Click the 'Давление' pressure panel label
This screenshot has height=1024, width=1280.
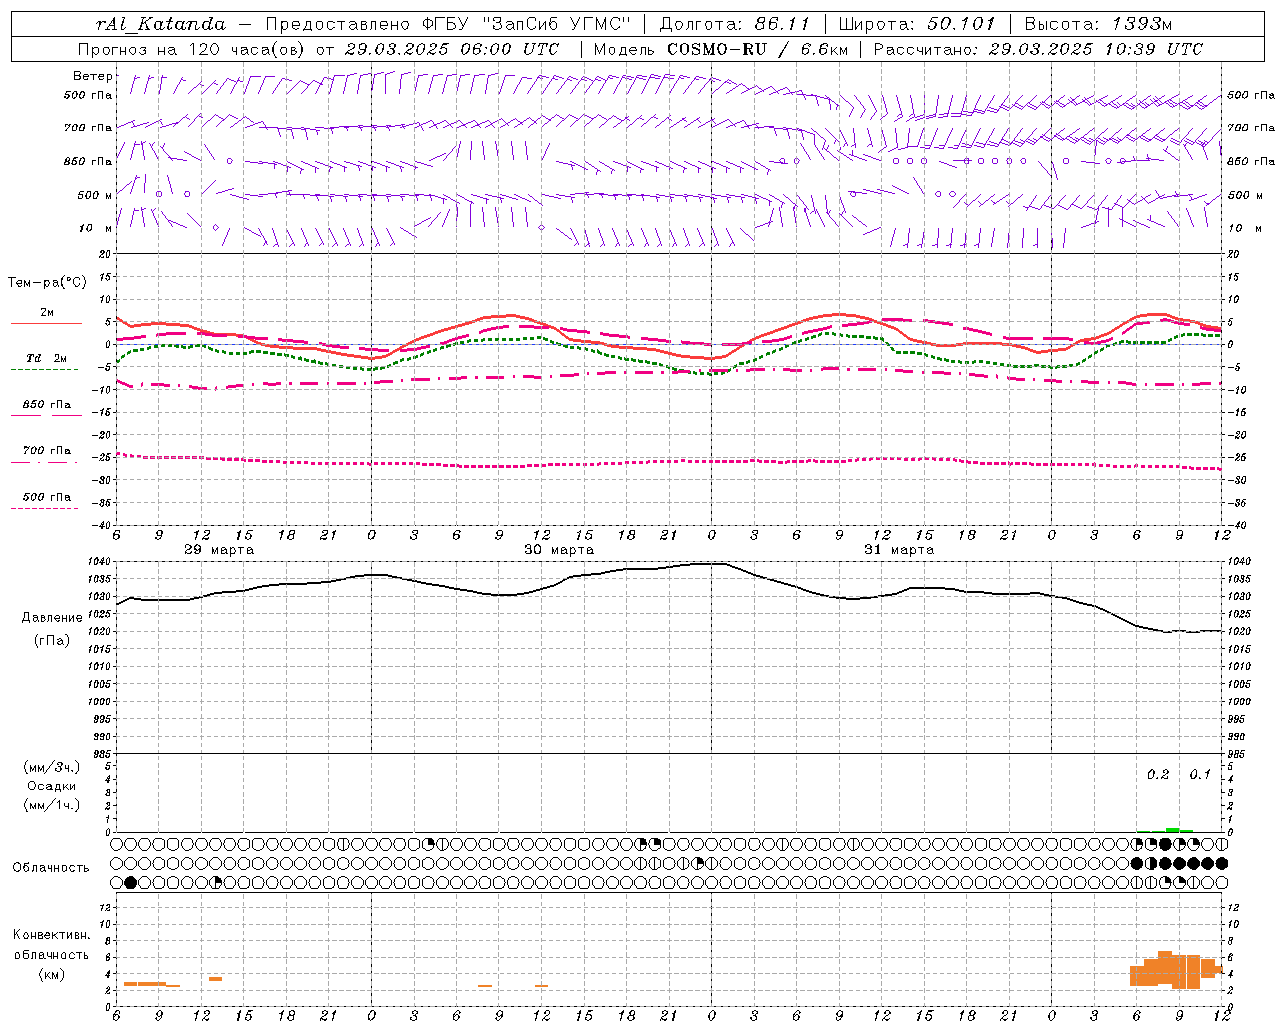[x=52, y=617]
